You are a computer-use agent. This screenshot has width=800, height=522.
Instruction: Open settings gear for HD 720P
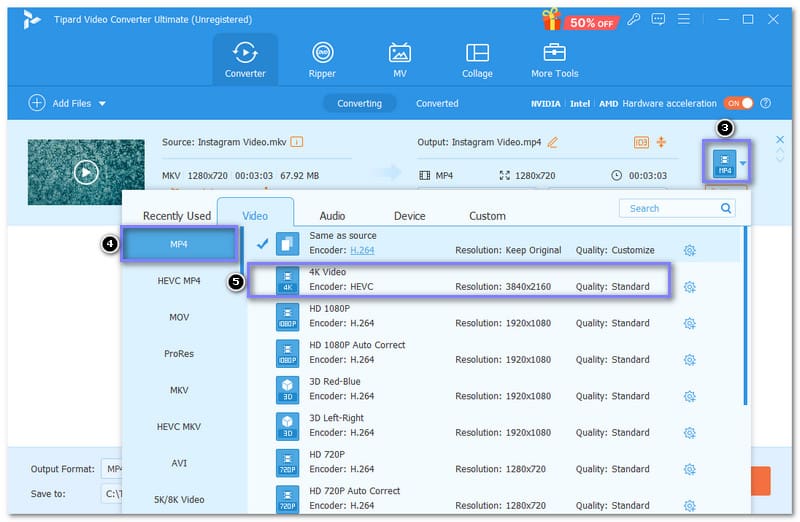point(689,469)
